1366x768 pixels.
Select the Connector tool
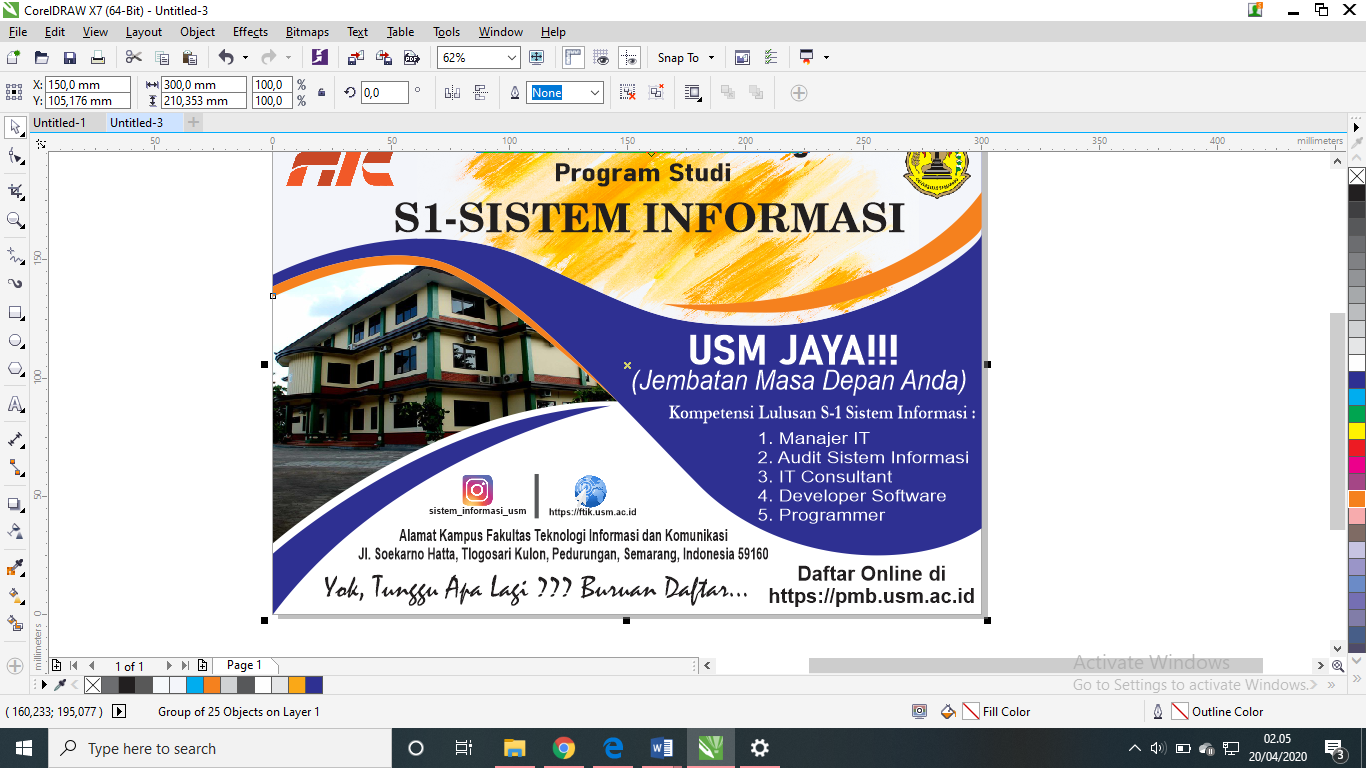(x=15, y=467)
